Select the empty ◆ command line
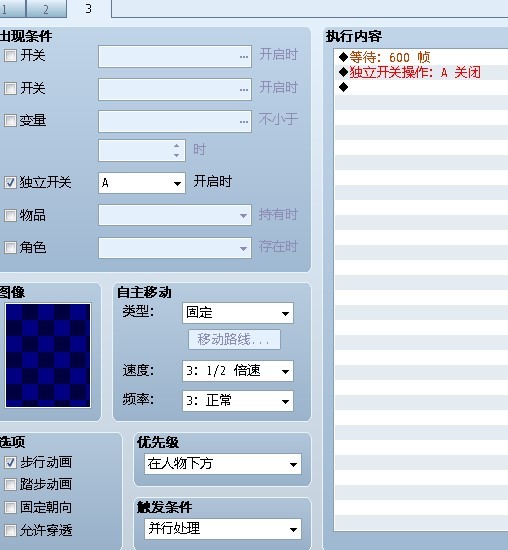The width and height of the screenshot is (508, 550). pyautogui.click(x=422, y=87)
